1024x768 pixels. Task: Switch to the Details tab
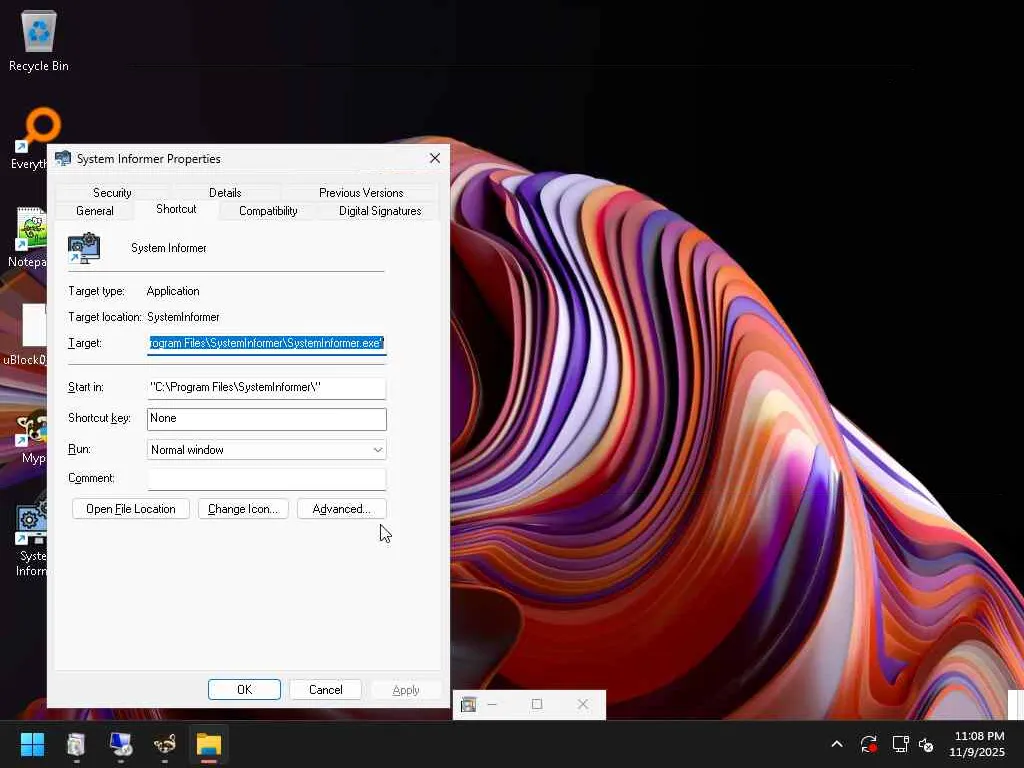(x=225, y=193)
